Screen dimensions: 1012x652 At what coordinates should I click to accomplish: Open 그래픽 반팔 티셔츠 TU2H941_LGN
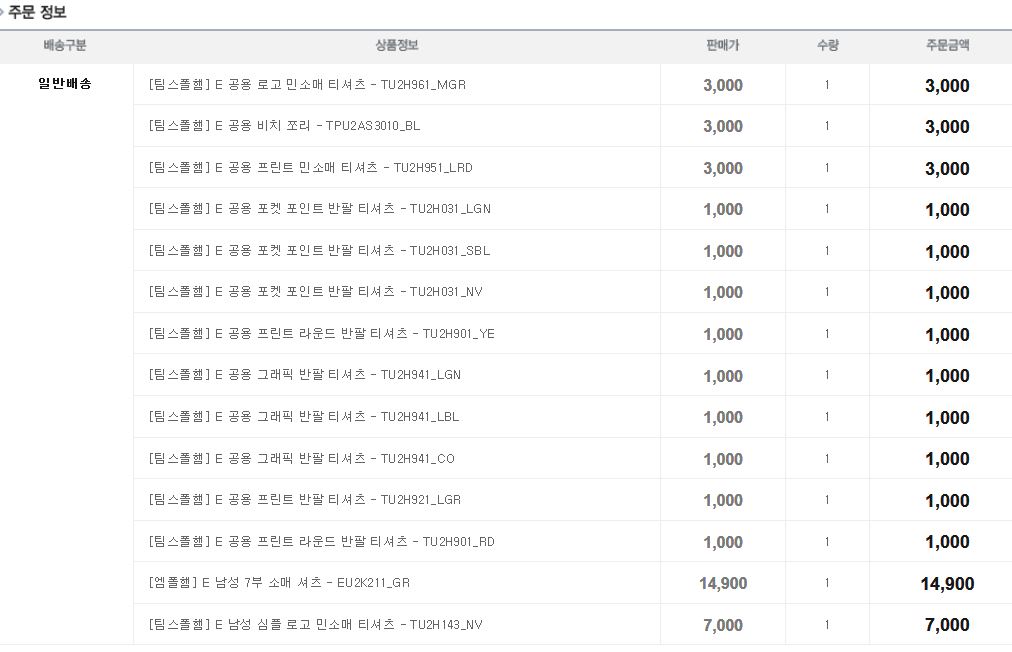(x=304, y=375)
